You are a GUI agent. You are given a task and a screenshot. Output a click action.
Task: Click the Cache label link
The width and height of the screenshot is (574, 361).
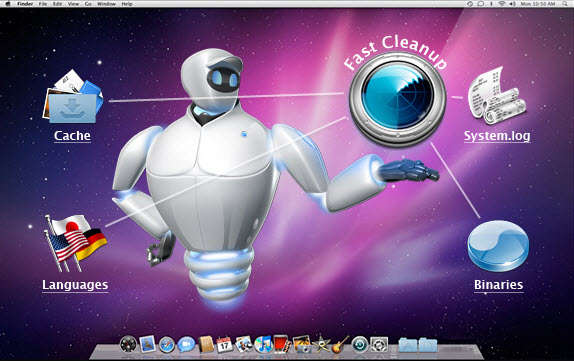pos(72,136)
